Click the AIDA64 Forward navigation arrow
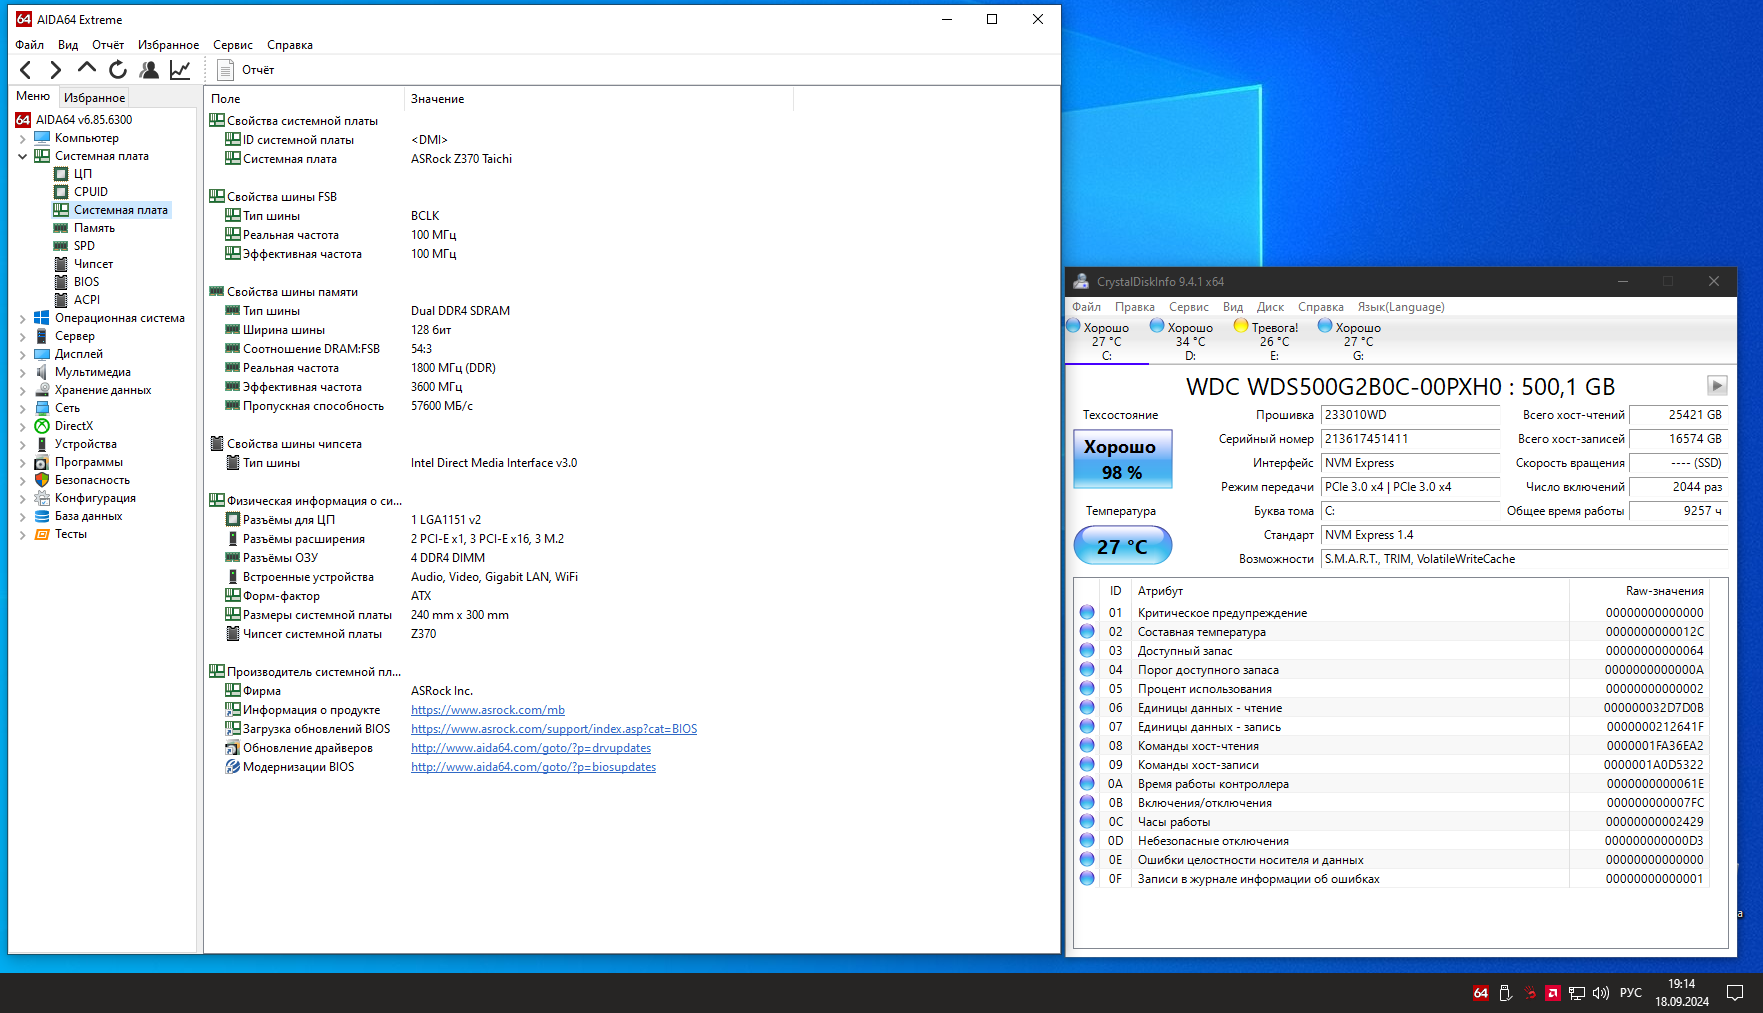 tap(56, 70)
